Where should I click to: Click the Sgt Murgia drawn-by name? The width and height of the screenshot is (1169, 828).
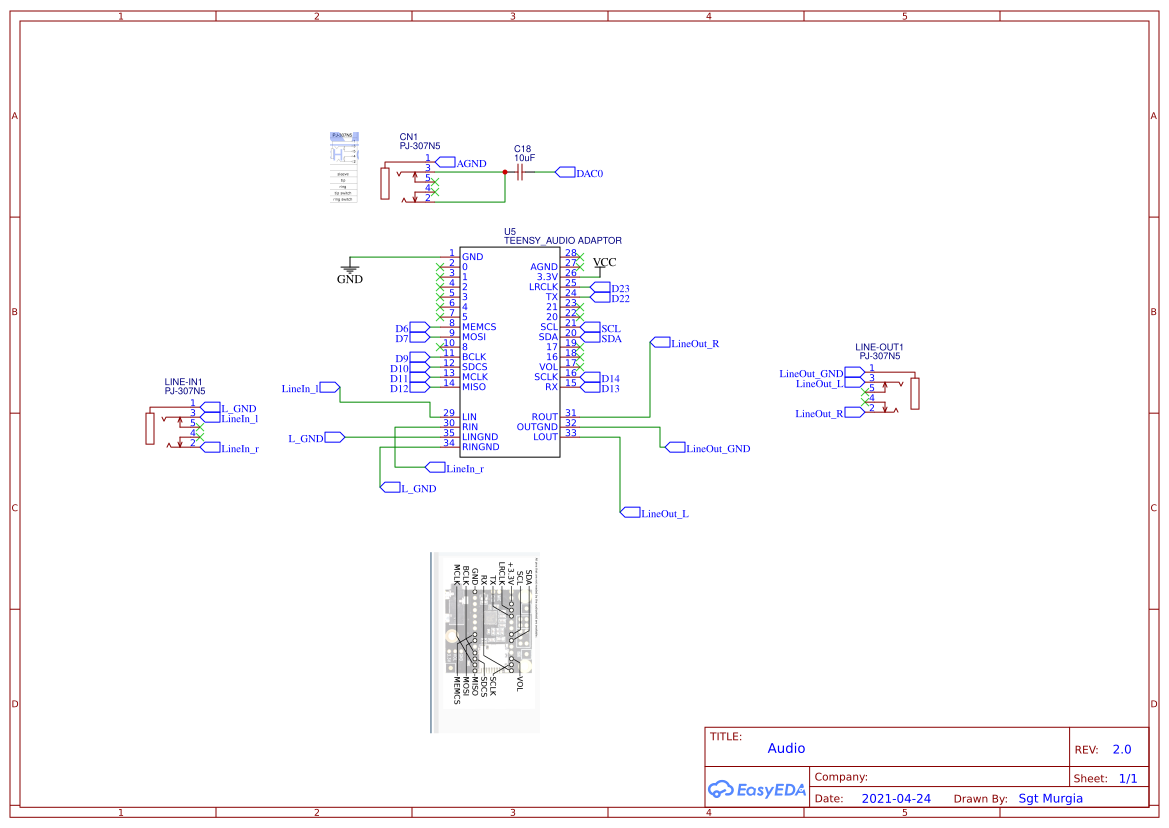pyautogui.click(x=1050, y=798)
